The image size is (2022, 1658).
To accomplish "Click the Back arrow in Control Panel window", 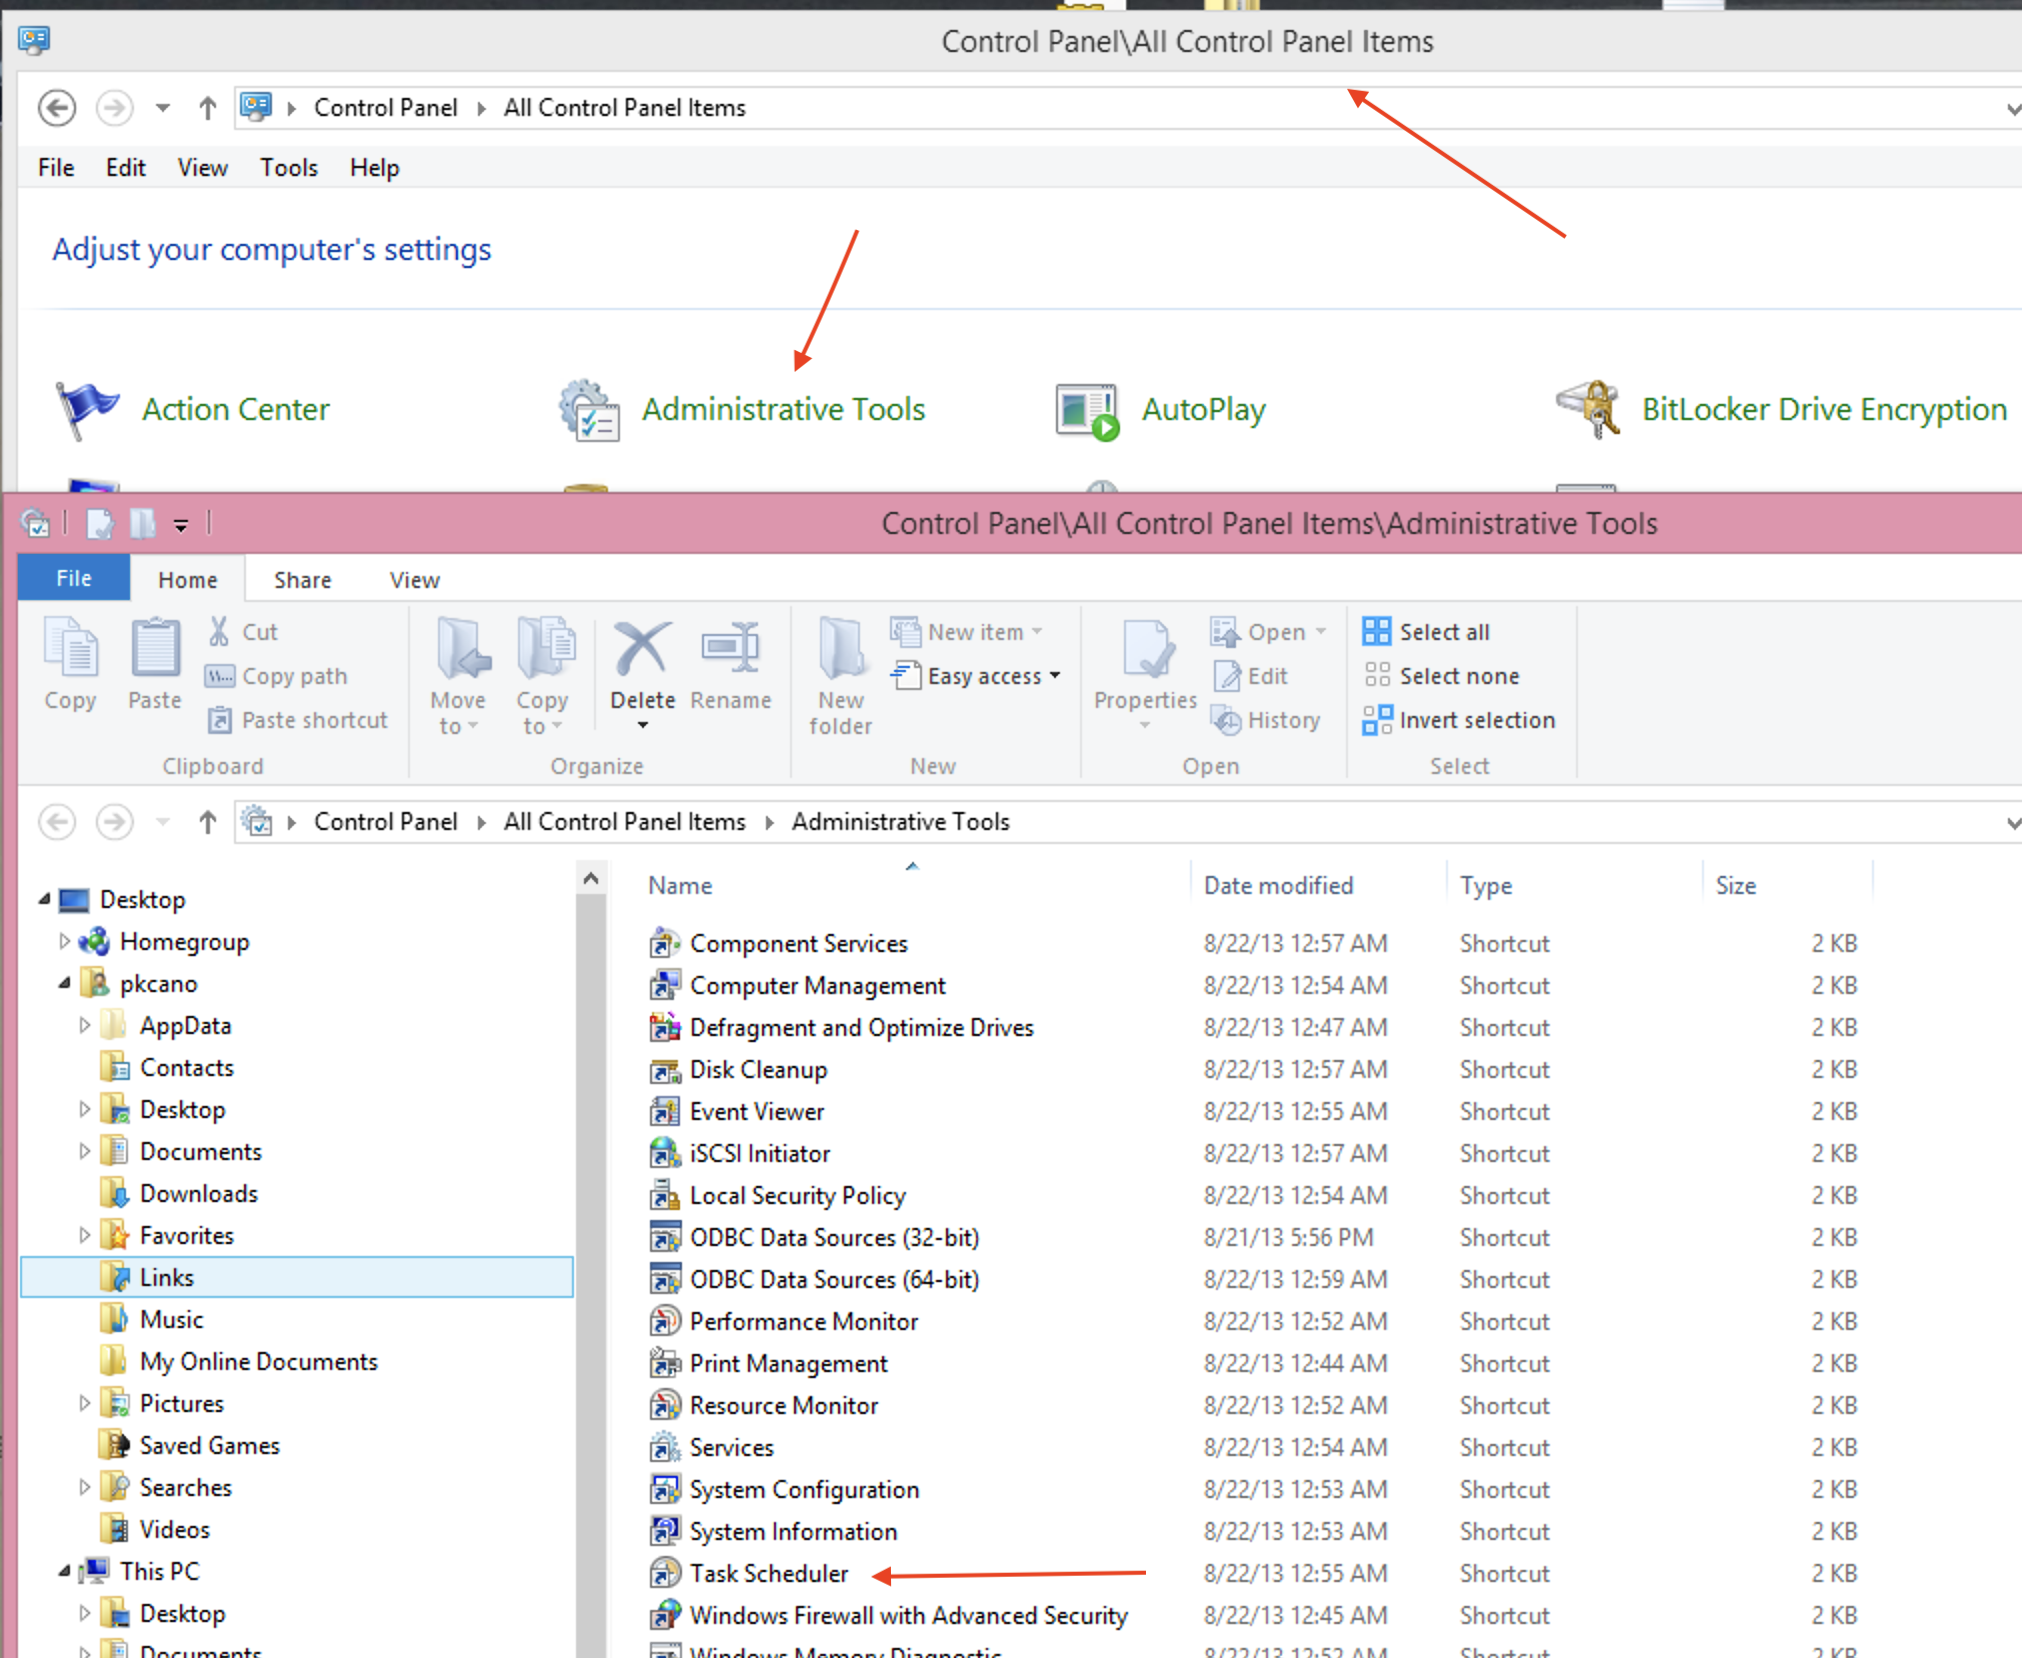I will click(x=57, y=108).
